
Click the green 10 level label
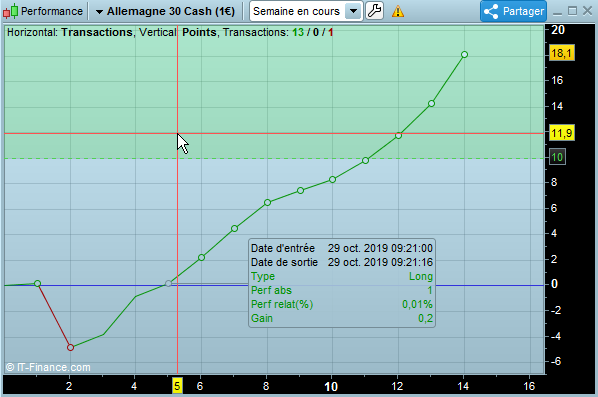tap(557, 157)
